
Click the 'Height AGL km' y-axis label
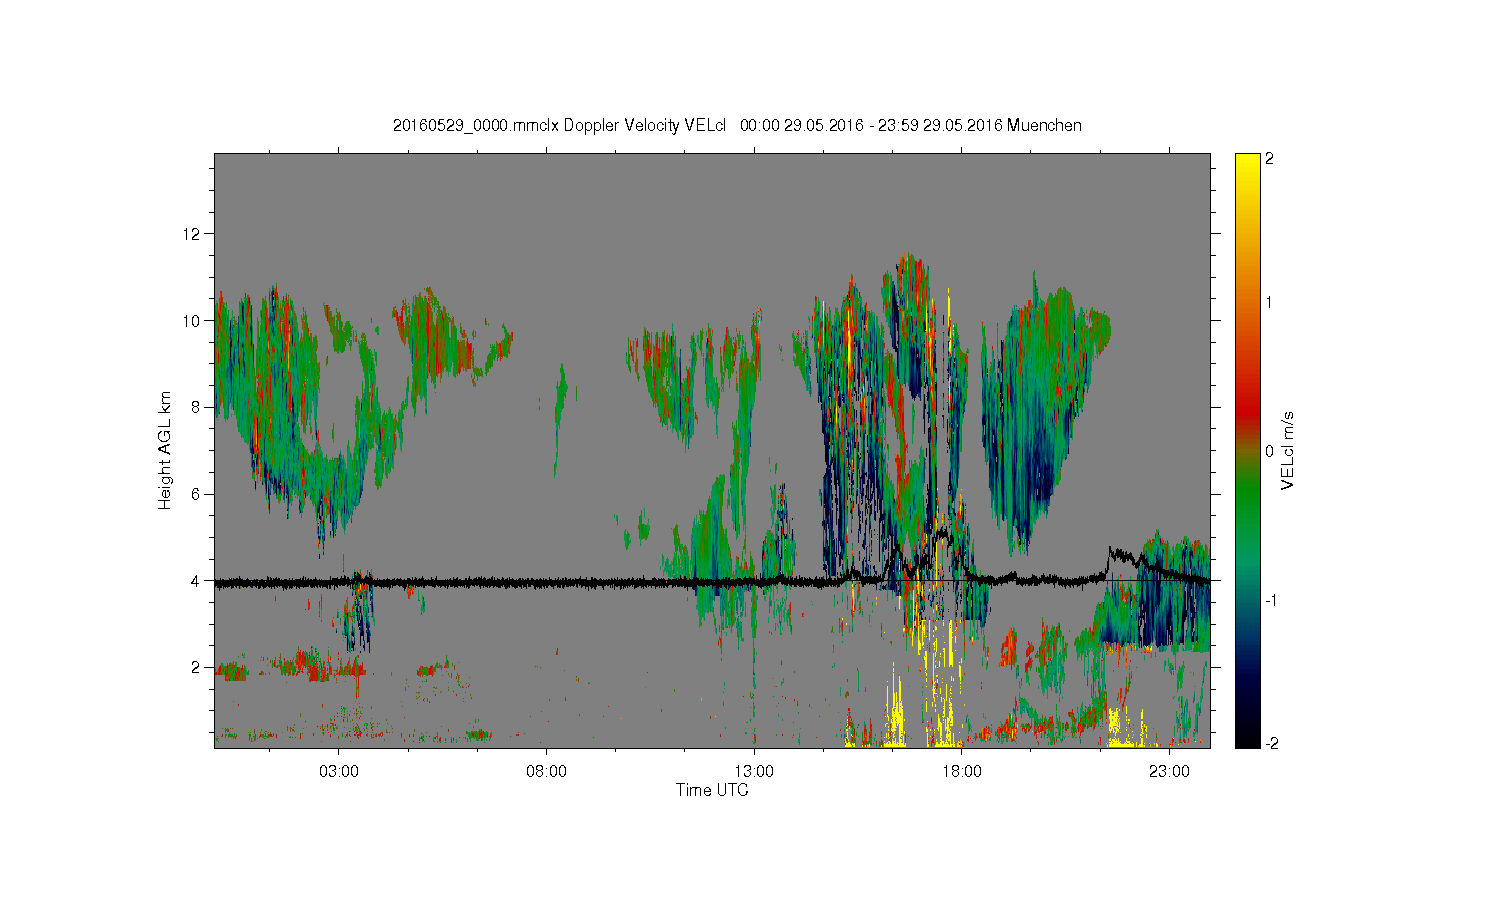(x=165, y=450)
